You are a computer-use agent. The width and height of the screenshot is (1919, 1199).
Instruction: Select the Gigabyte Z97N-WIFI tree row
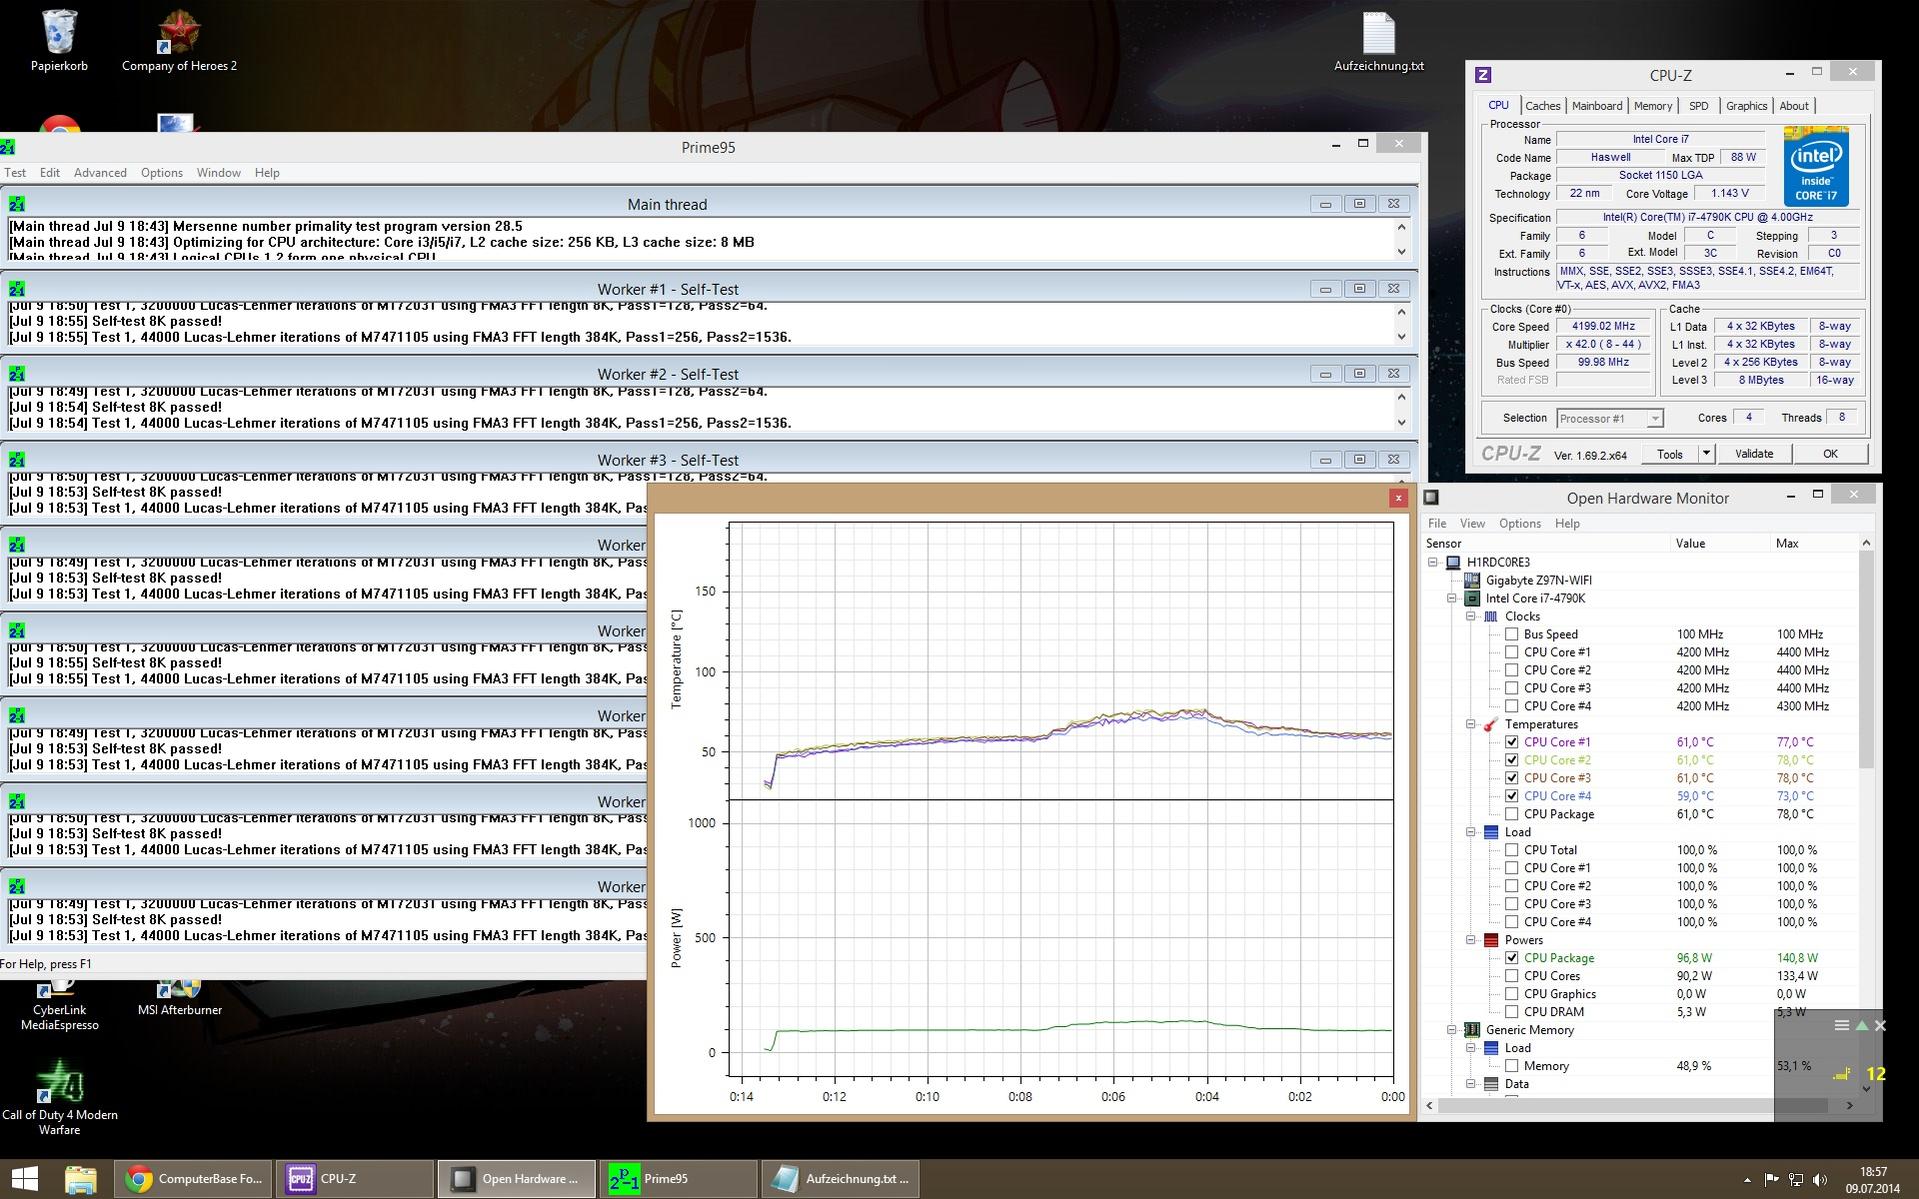tap(1538, 580)
